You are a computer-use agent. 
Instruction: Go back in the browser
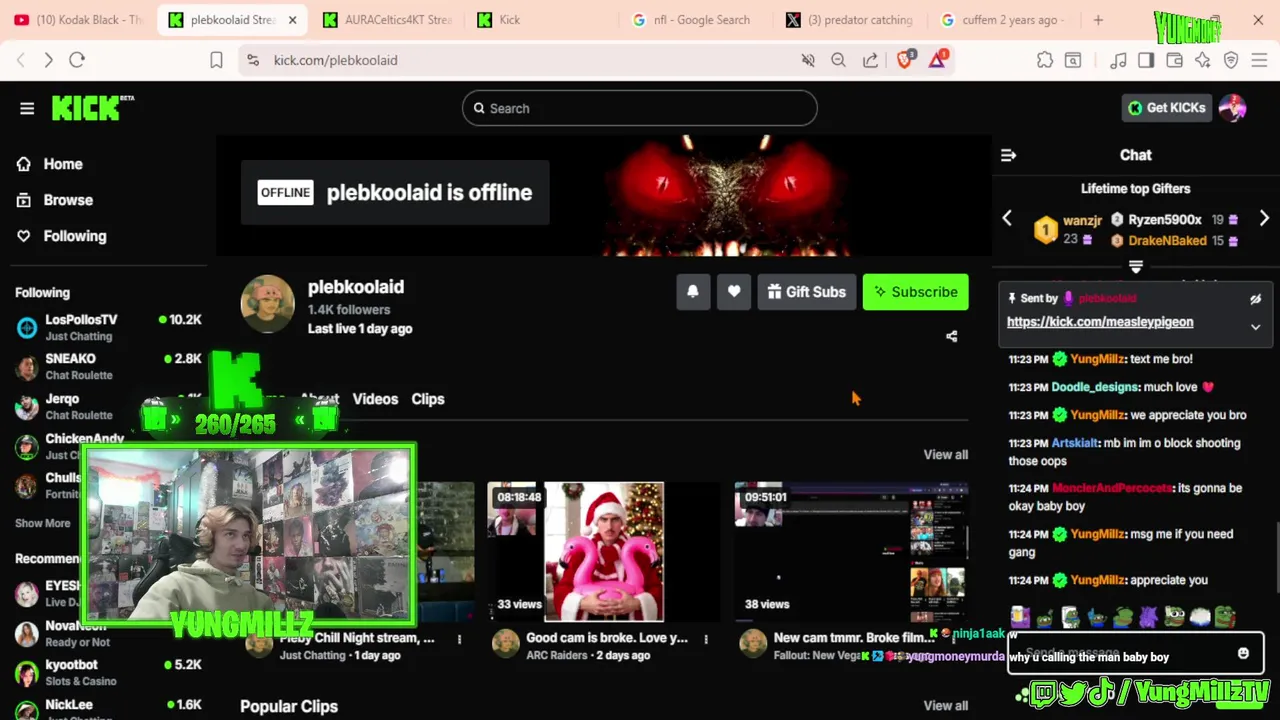[21, 60]
